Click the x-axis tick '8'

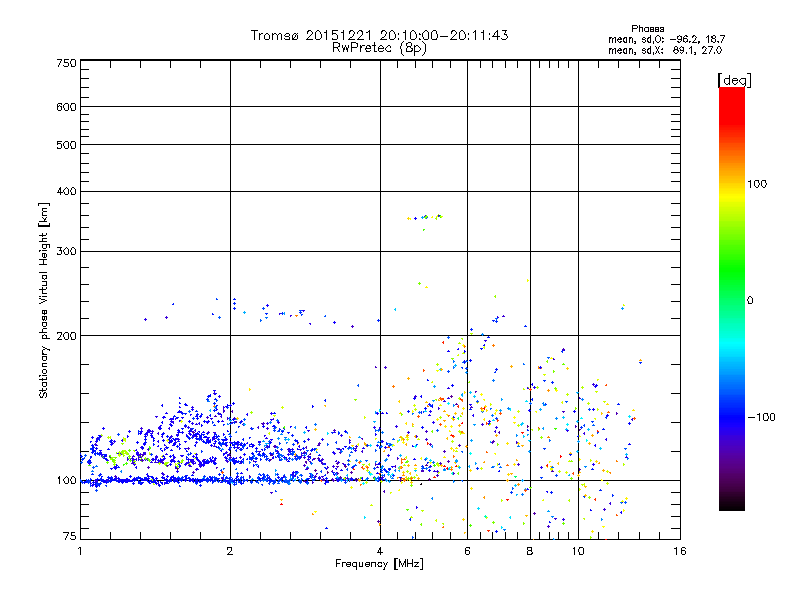click(x=530, y=551)
